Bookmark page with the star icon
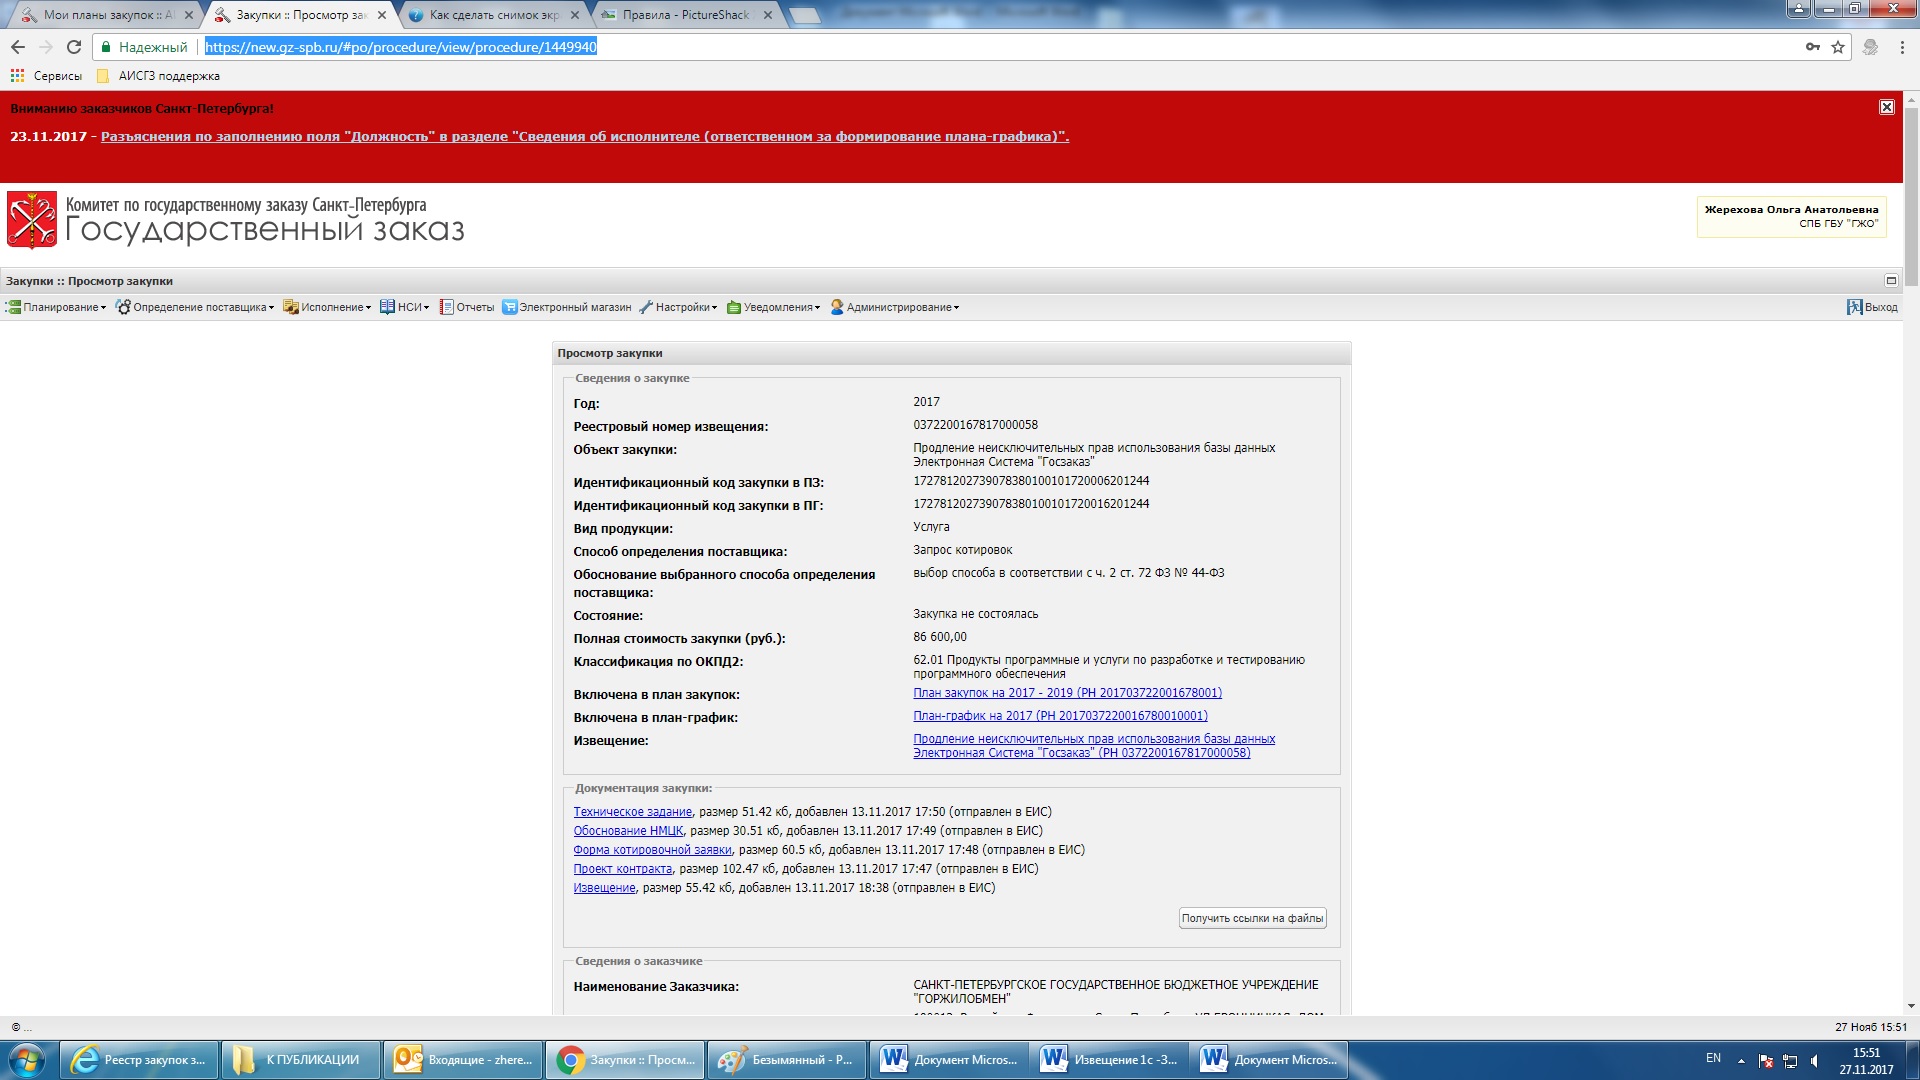Viewport: 1920px width, 1080px height. click(1838, 47)
